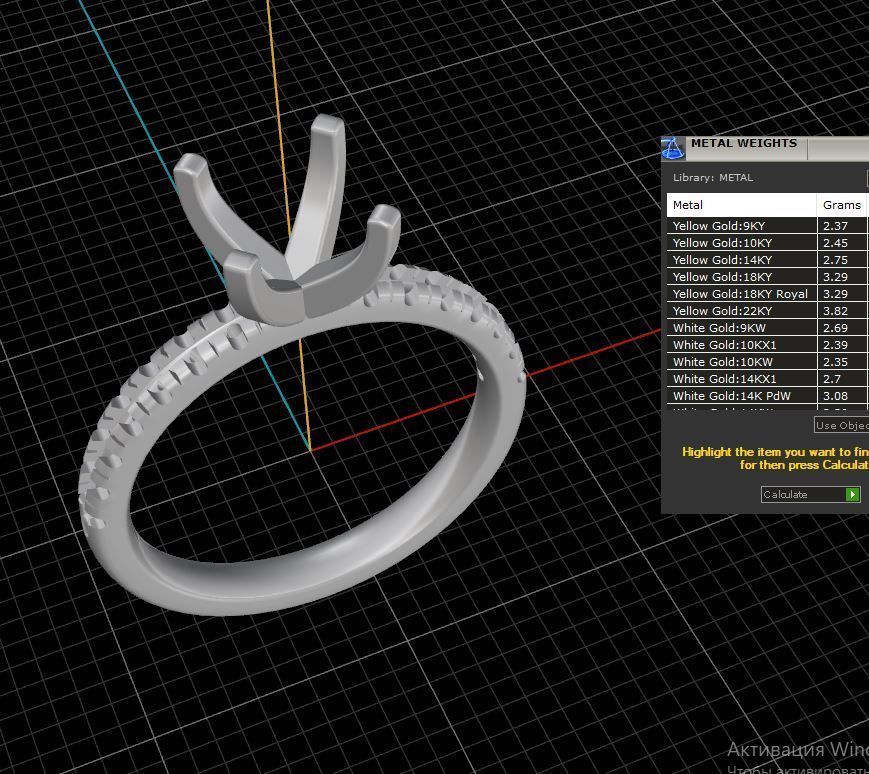
Task: Click the green Calculate arrow icon
Action: [852, 494]
